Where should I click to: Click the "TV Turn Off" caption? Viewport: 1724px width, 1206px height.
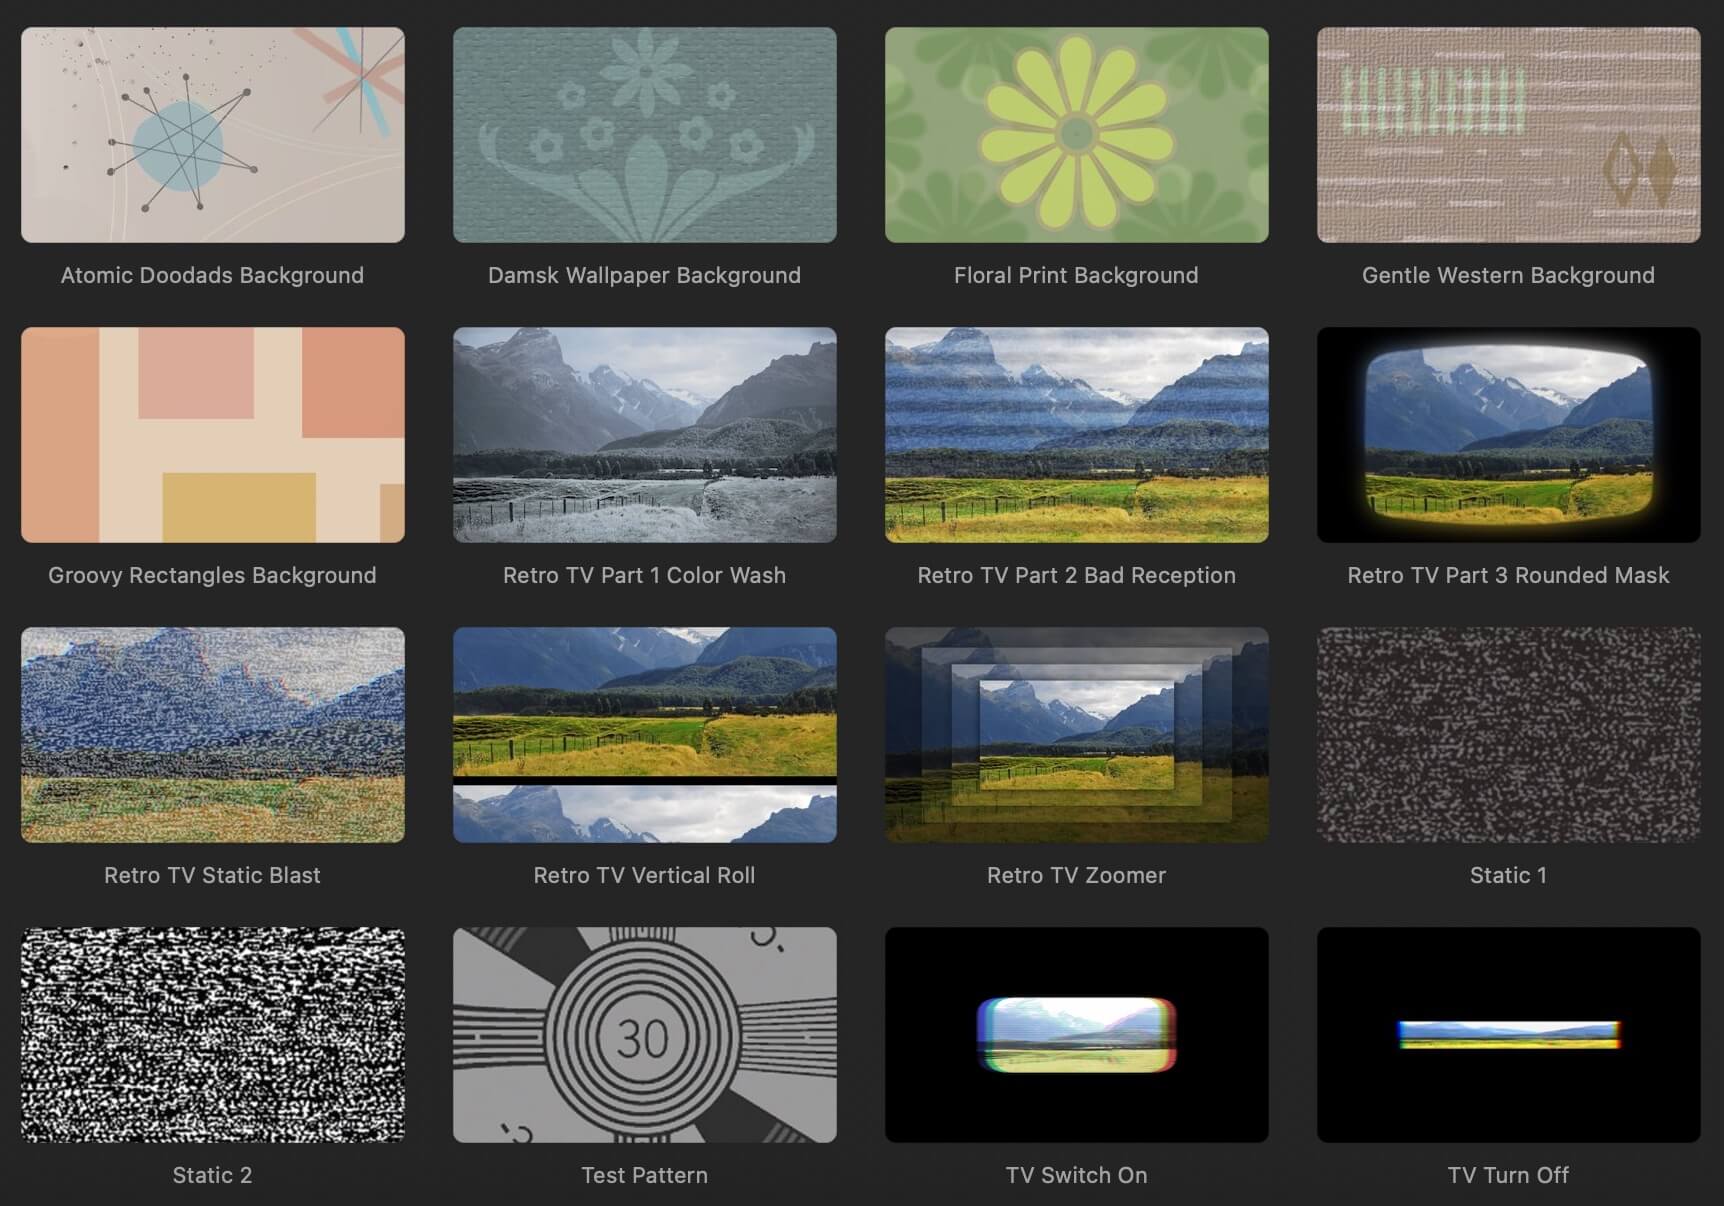(x=1508, y=1175)
